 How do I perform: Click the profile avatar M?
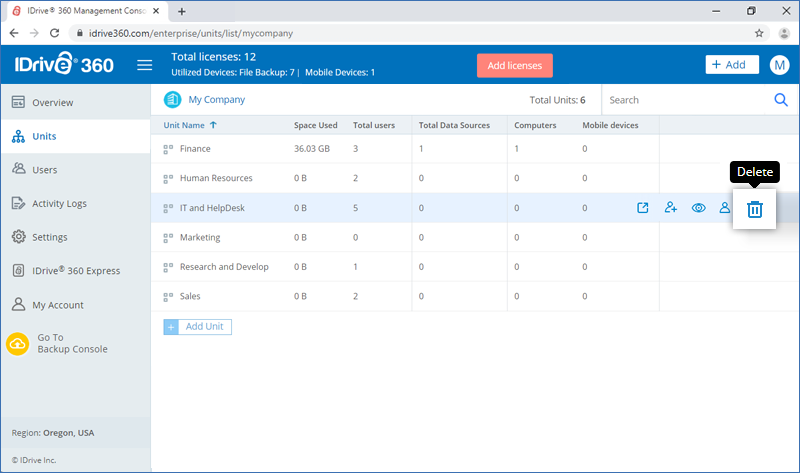click(x=779, y=65)
